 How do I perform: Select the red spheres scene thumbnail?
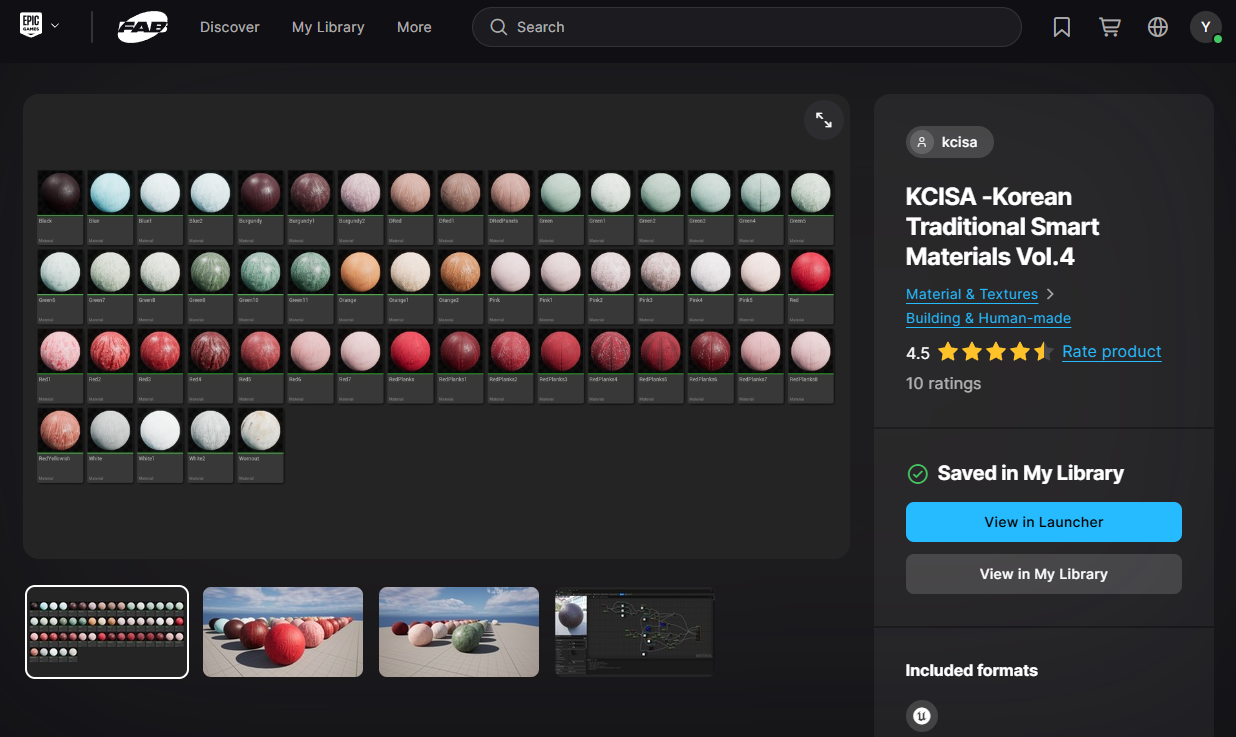[x=283, y=632]
